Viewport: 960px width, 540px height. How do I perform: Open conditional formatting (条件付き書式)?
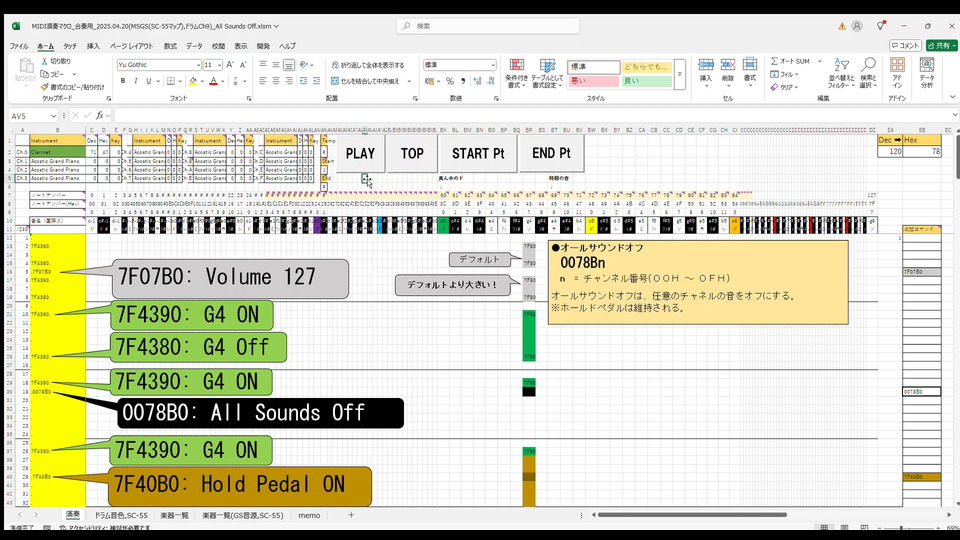click(x=516, y=70)
